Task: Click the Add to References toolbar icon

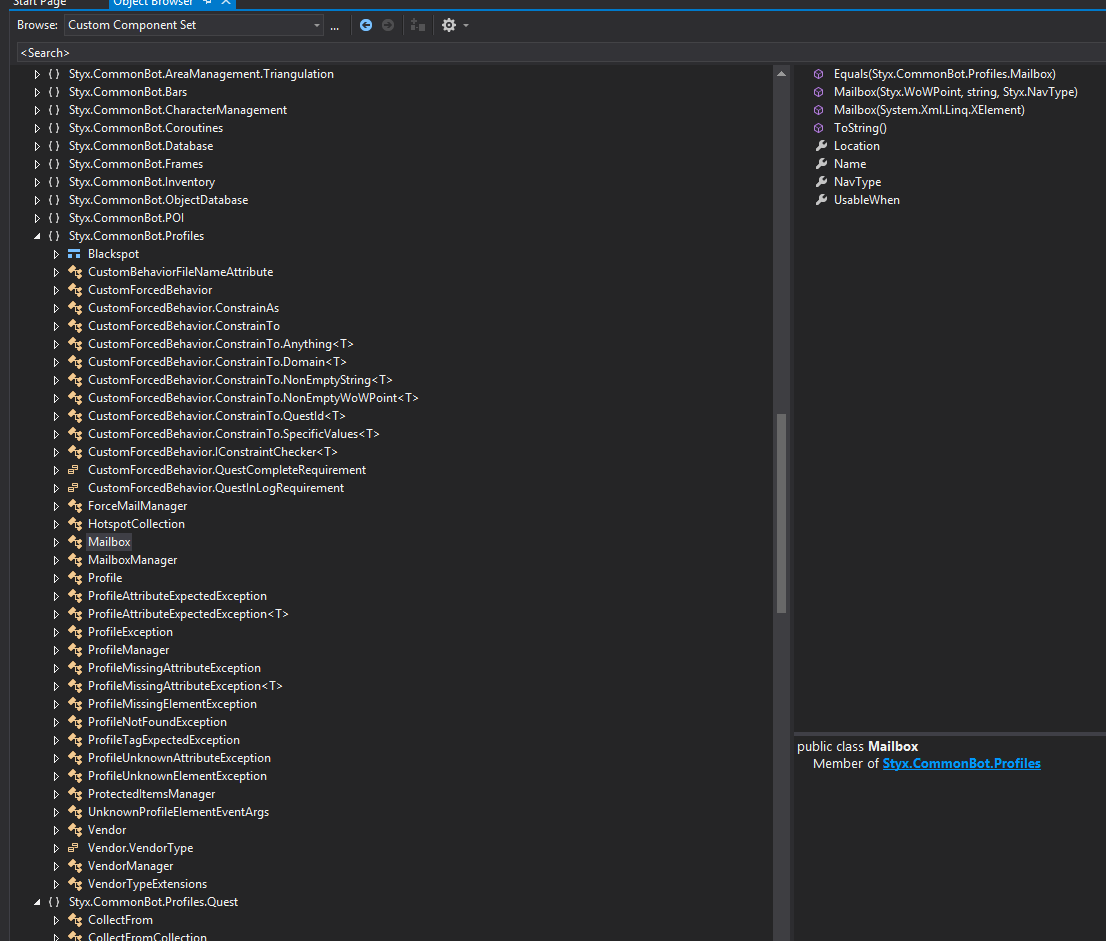Action: [418, 25]
